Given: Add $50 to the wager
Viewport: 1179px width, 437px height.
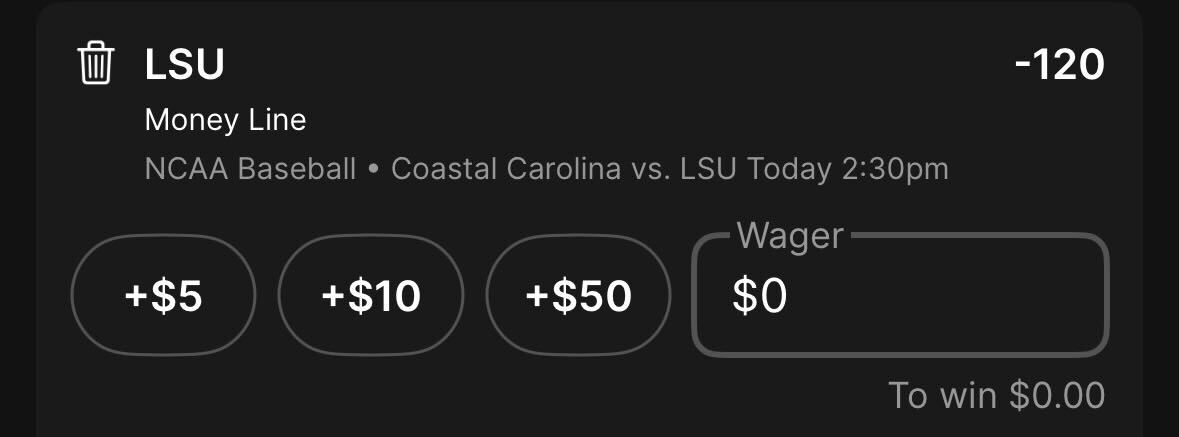Looking at the screenshot, I should tap(578, 296).
